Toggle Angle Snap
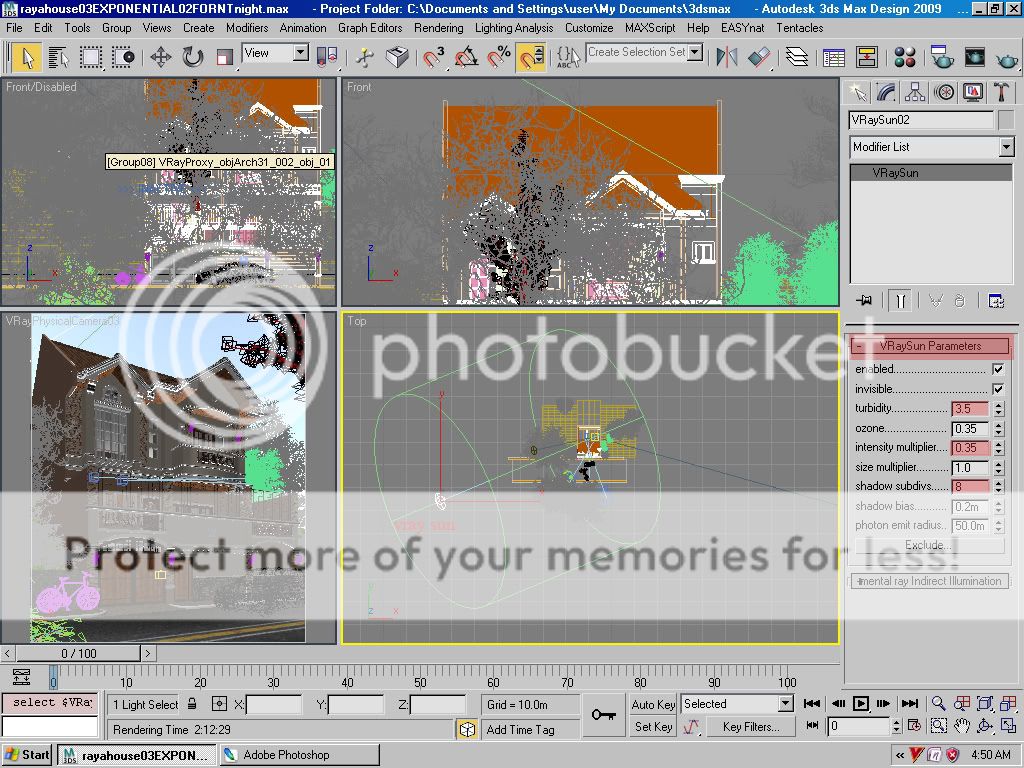Screen dimensions: 1024x768 (x=466, y=57)
